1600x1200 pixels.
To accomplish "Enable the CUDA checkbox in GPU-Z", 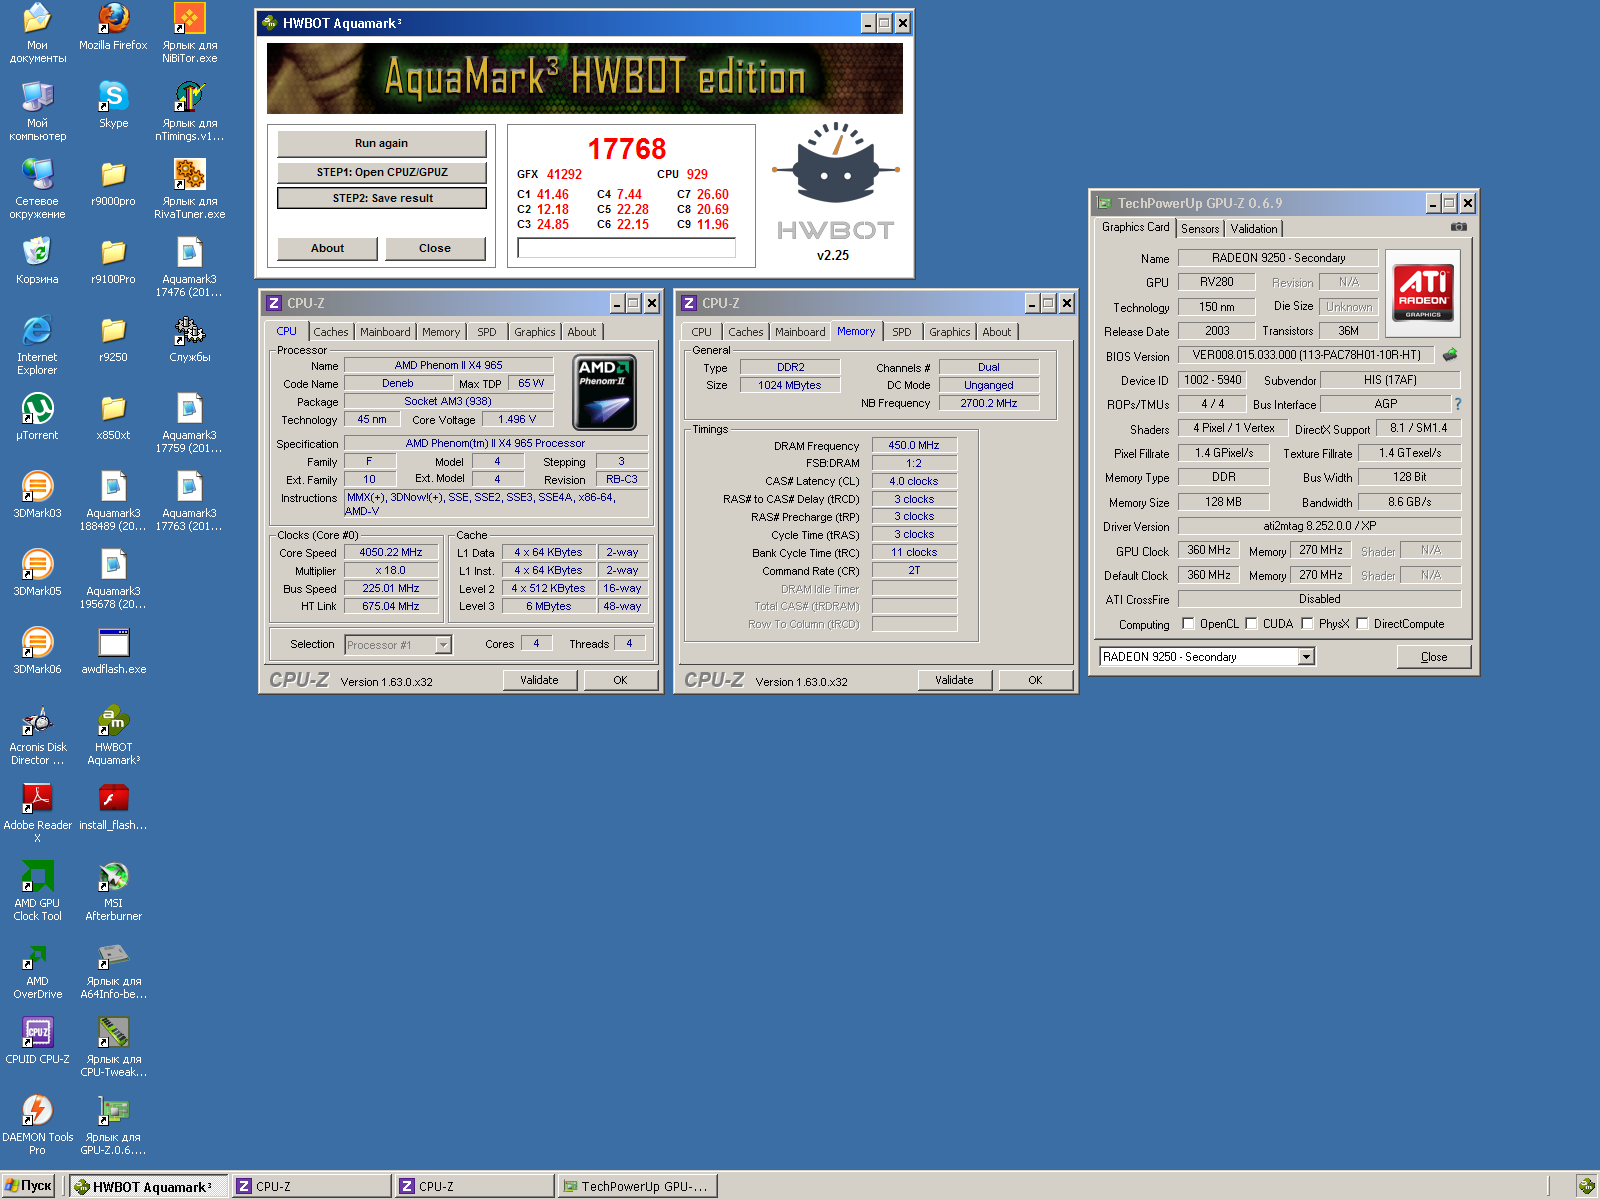I will coord(1251,623).
